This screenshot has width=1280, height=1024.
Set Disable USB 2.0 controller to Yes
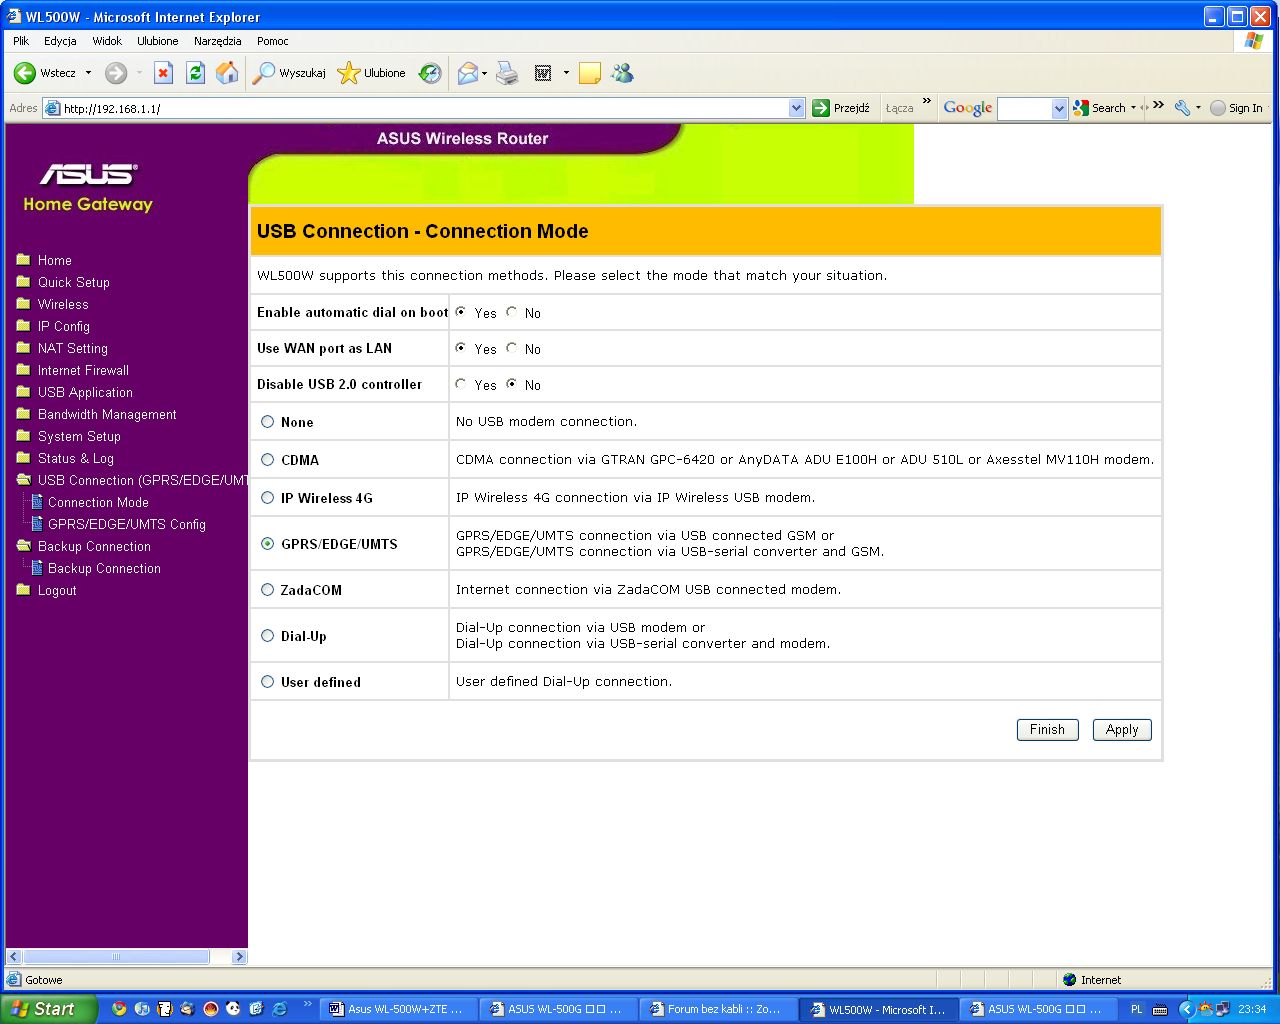[461, 384]
